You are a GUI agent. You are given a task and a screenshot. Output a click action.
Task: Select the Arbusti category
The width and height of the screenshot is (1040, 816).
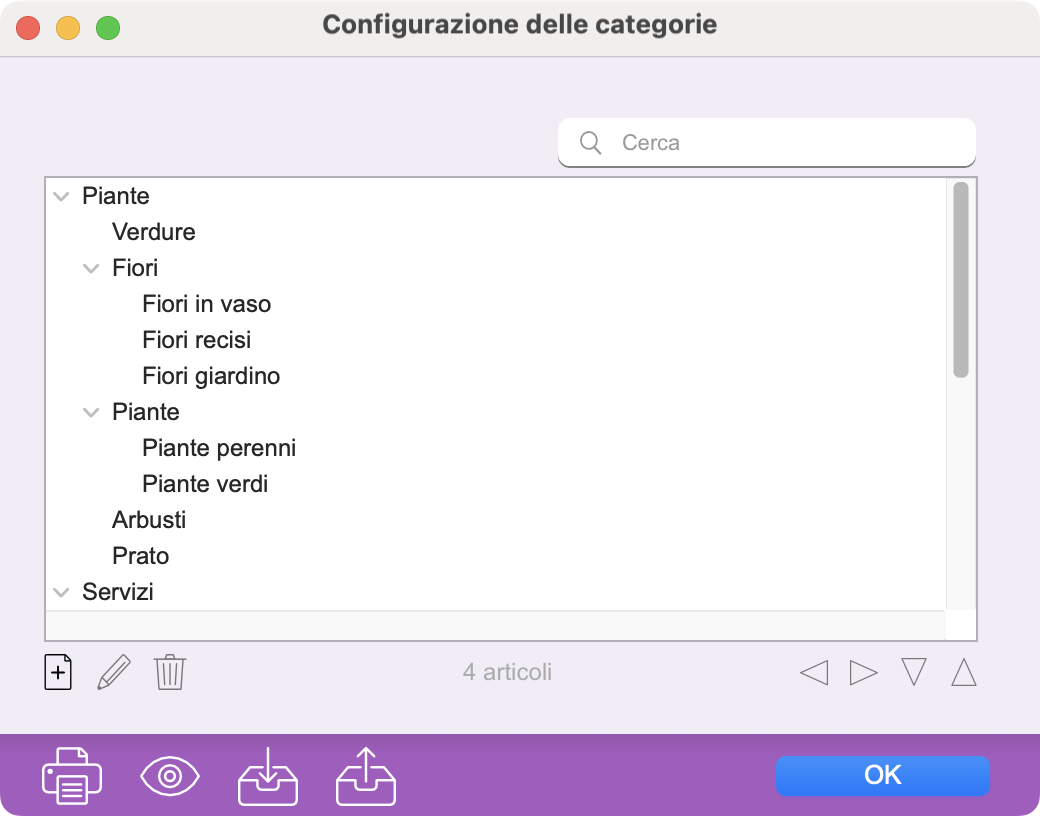[149, 519]
